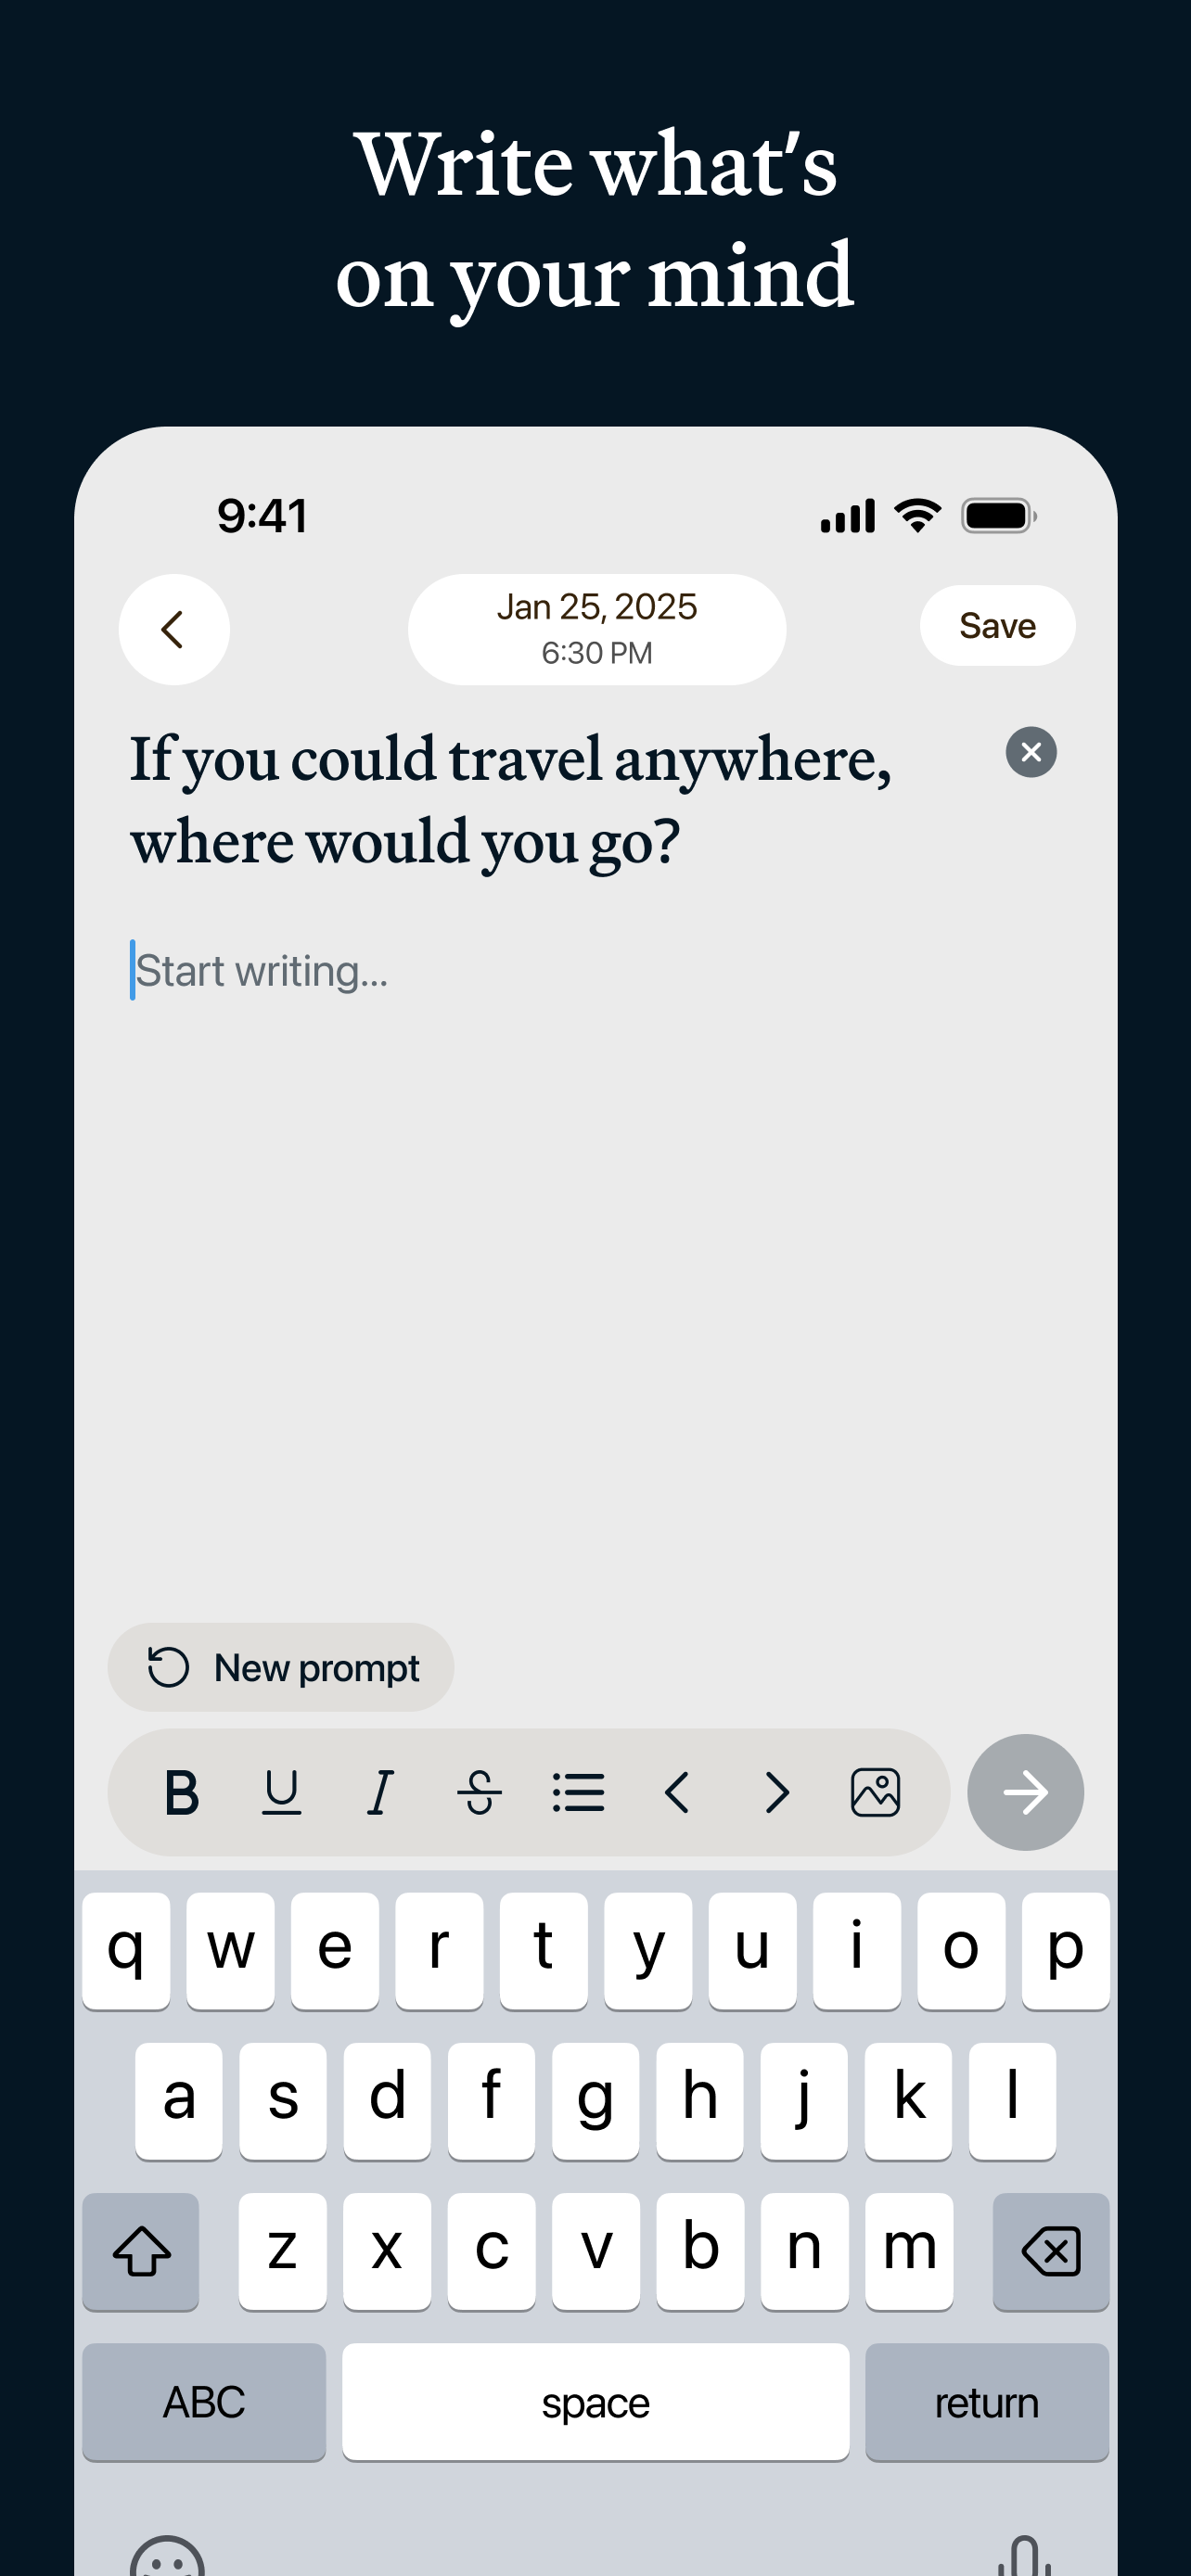The width and height of the screenshot is (1191, 2576).
Task: Tap the h key
Action: point(700,2100)
